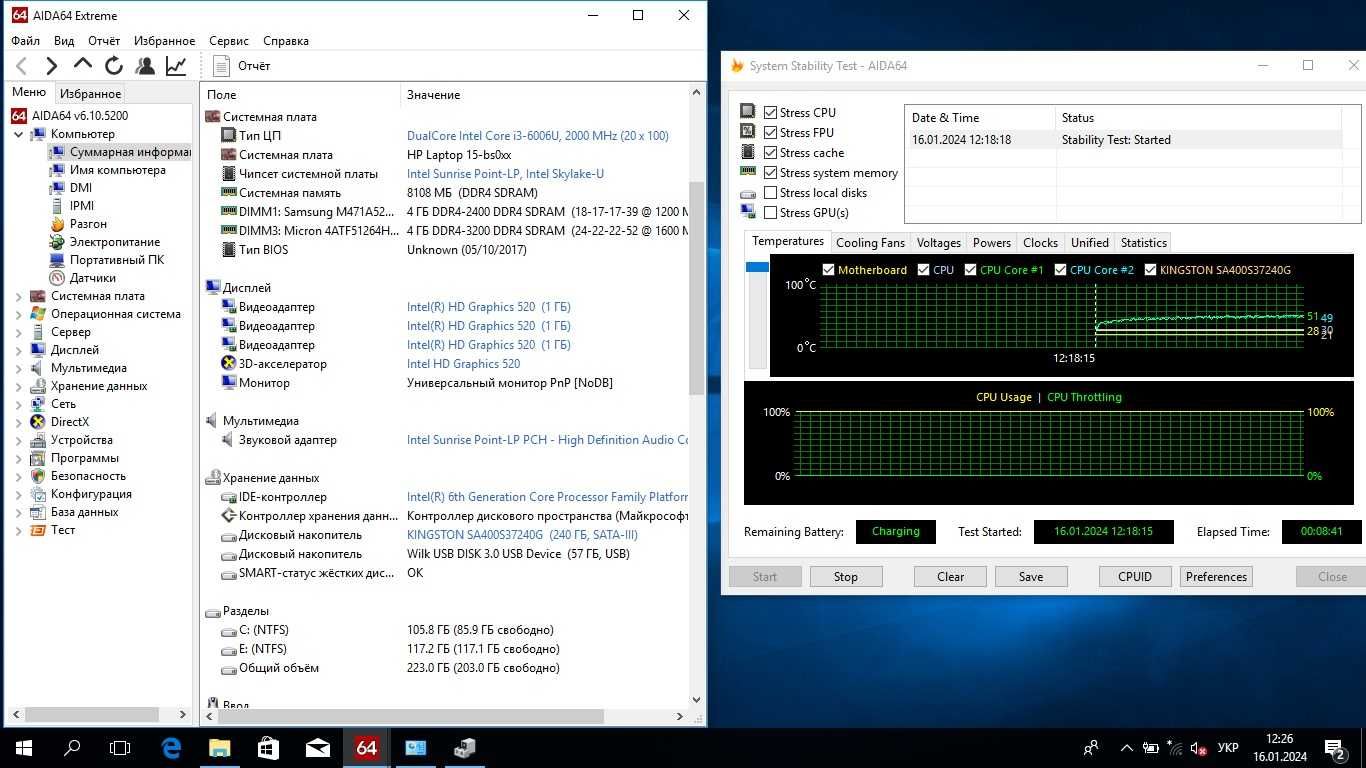Switch to Cooling Fans tab
Image resolution: width=1366 pixels, height=768 pixels.
870,243
